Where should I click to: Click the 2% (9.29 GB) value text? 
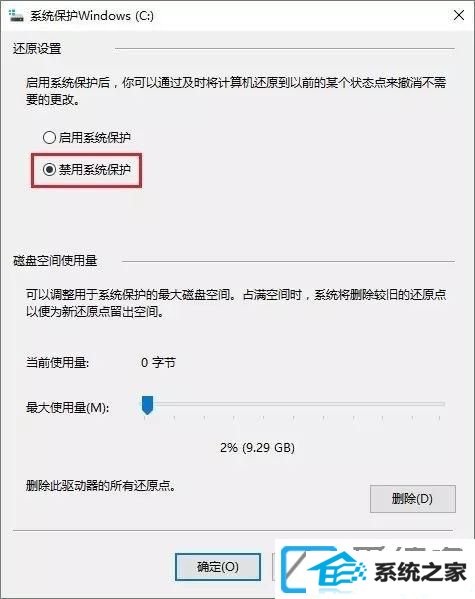click(257, 447)
